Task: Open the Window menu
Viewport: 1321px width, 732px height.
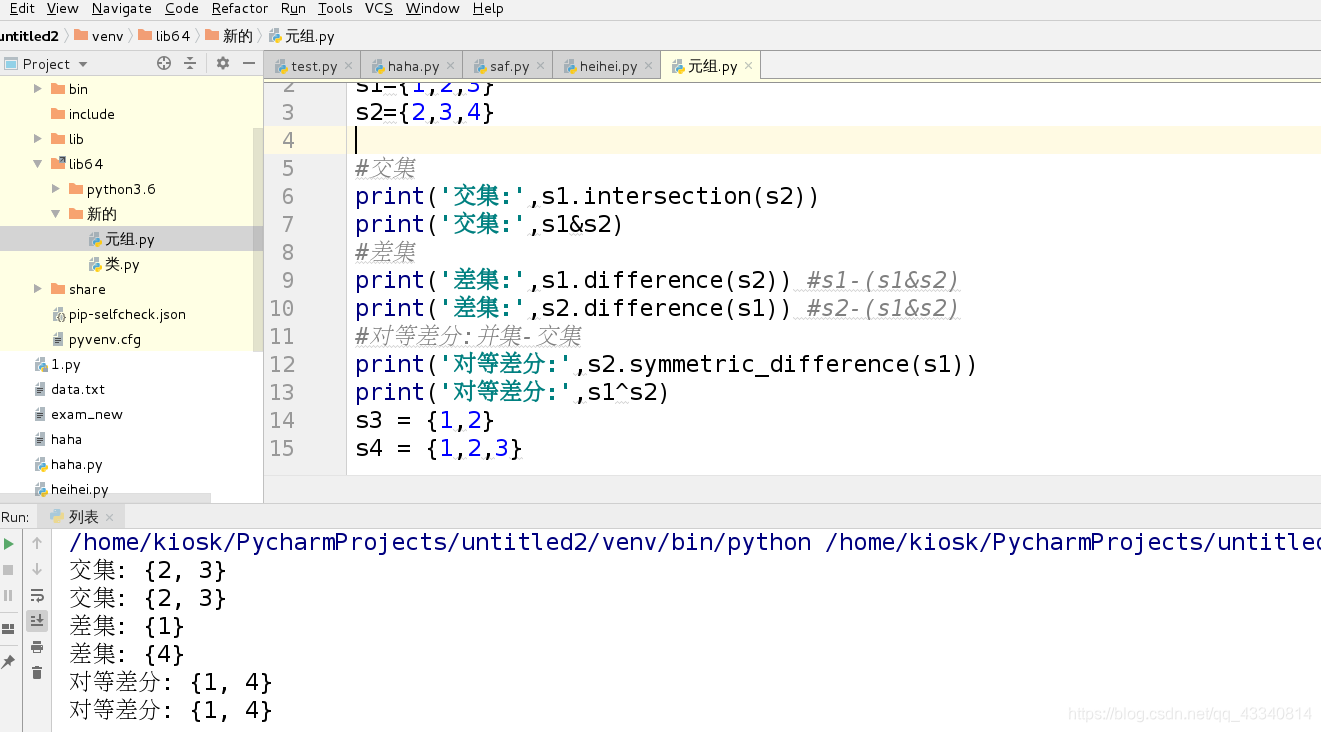Action: 433,8
